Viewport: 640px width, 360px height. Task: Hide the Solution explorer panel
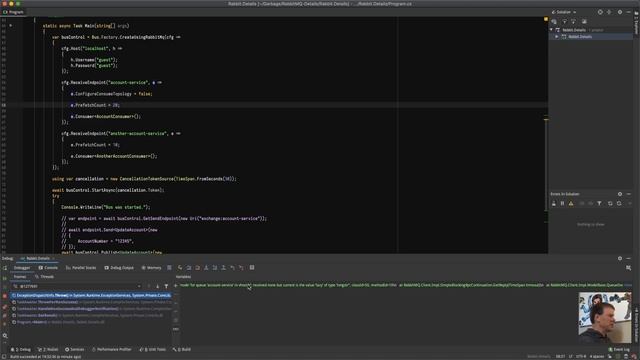629,12
